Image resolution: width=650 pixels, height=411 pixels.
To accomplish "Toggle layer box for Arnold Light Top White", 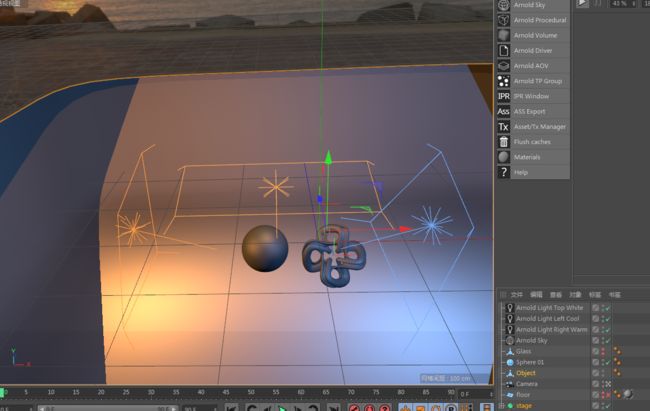I will coord(595,308).
